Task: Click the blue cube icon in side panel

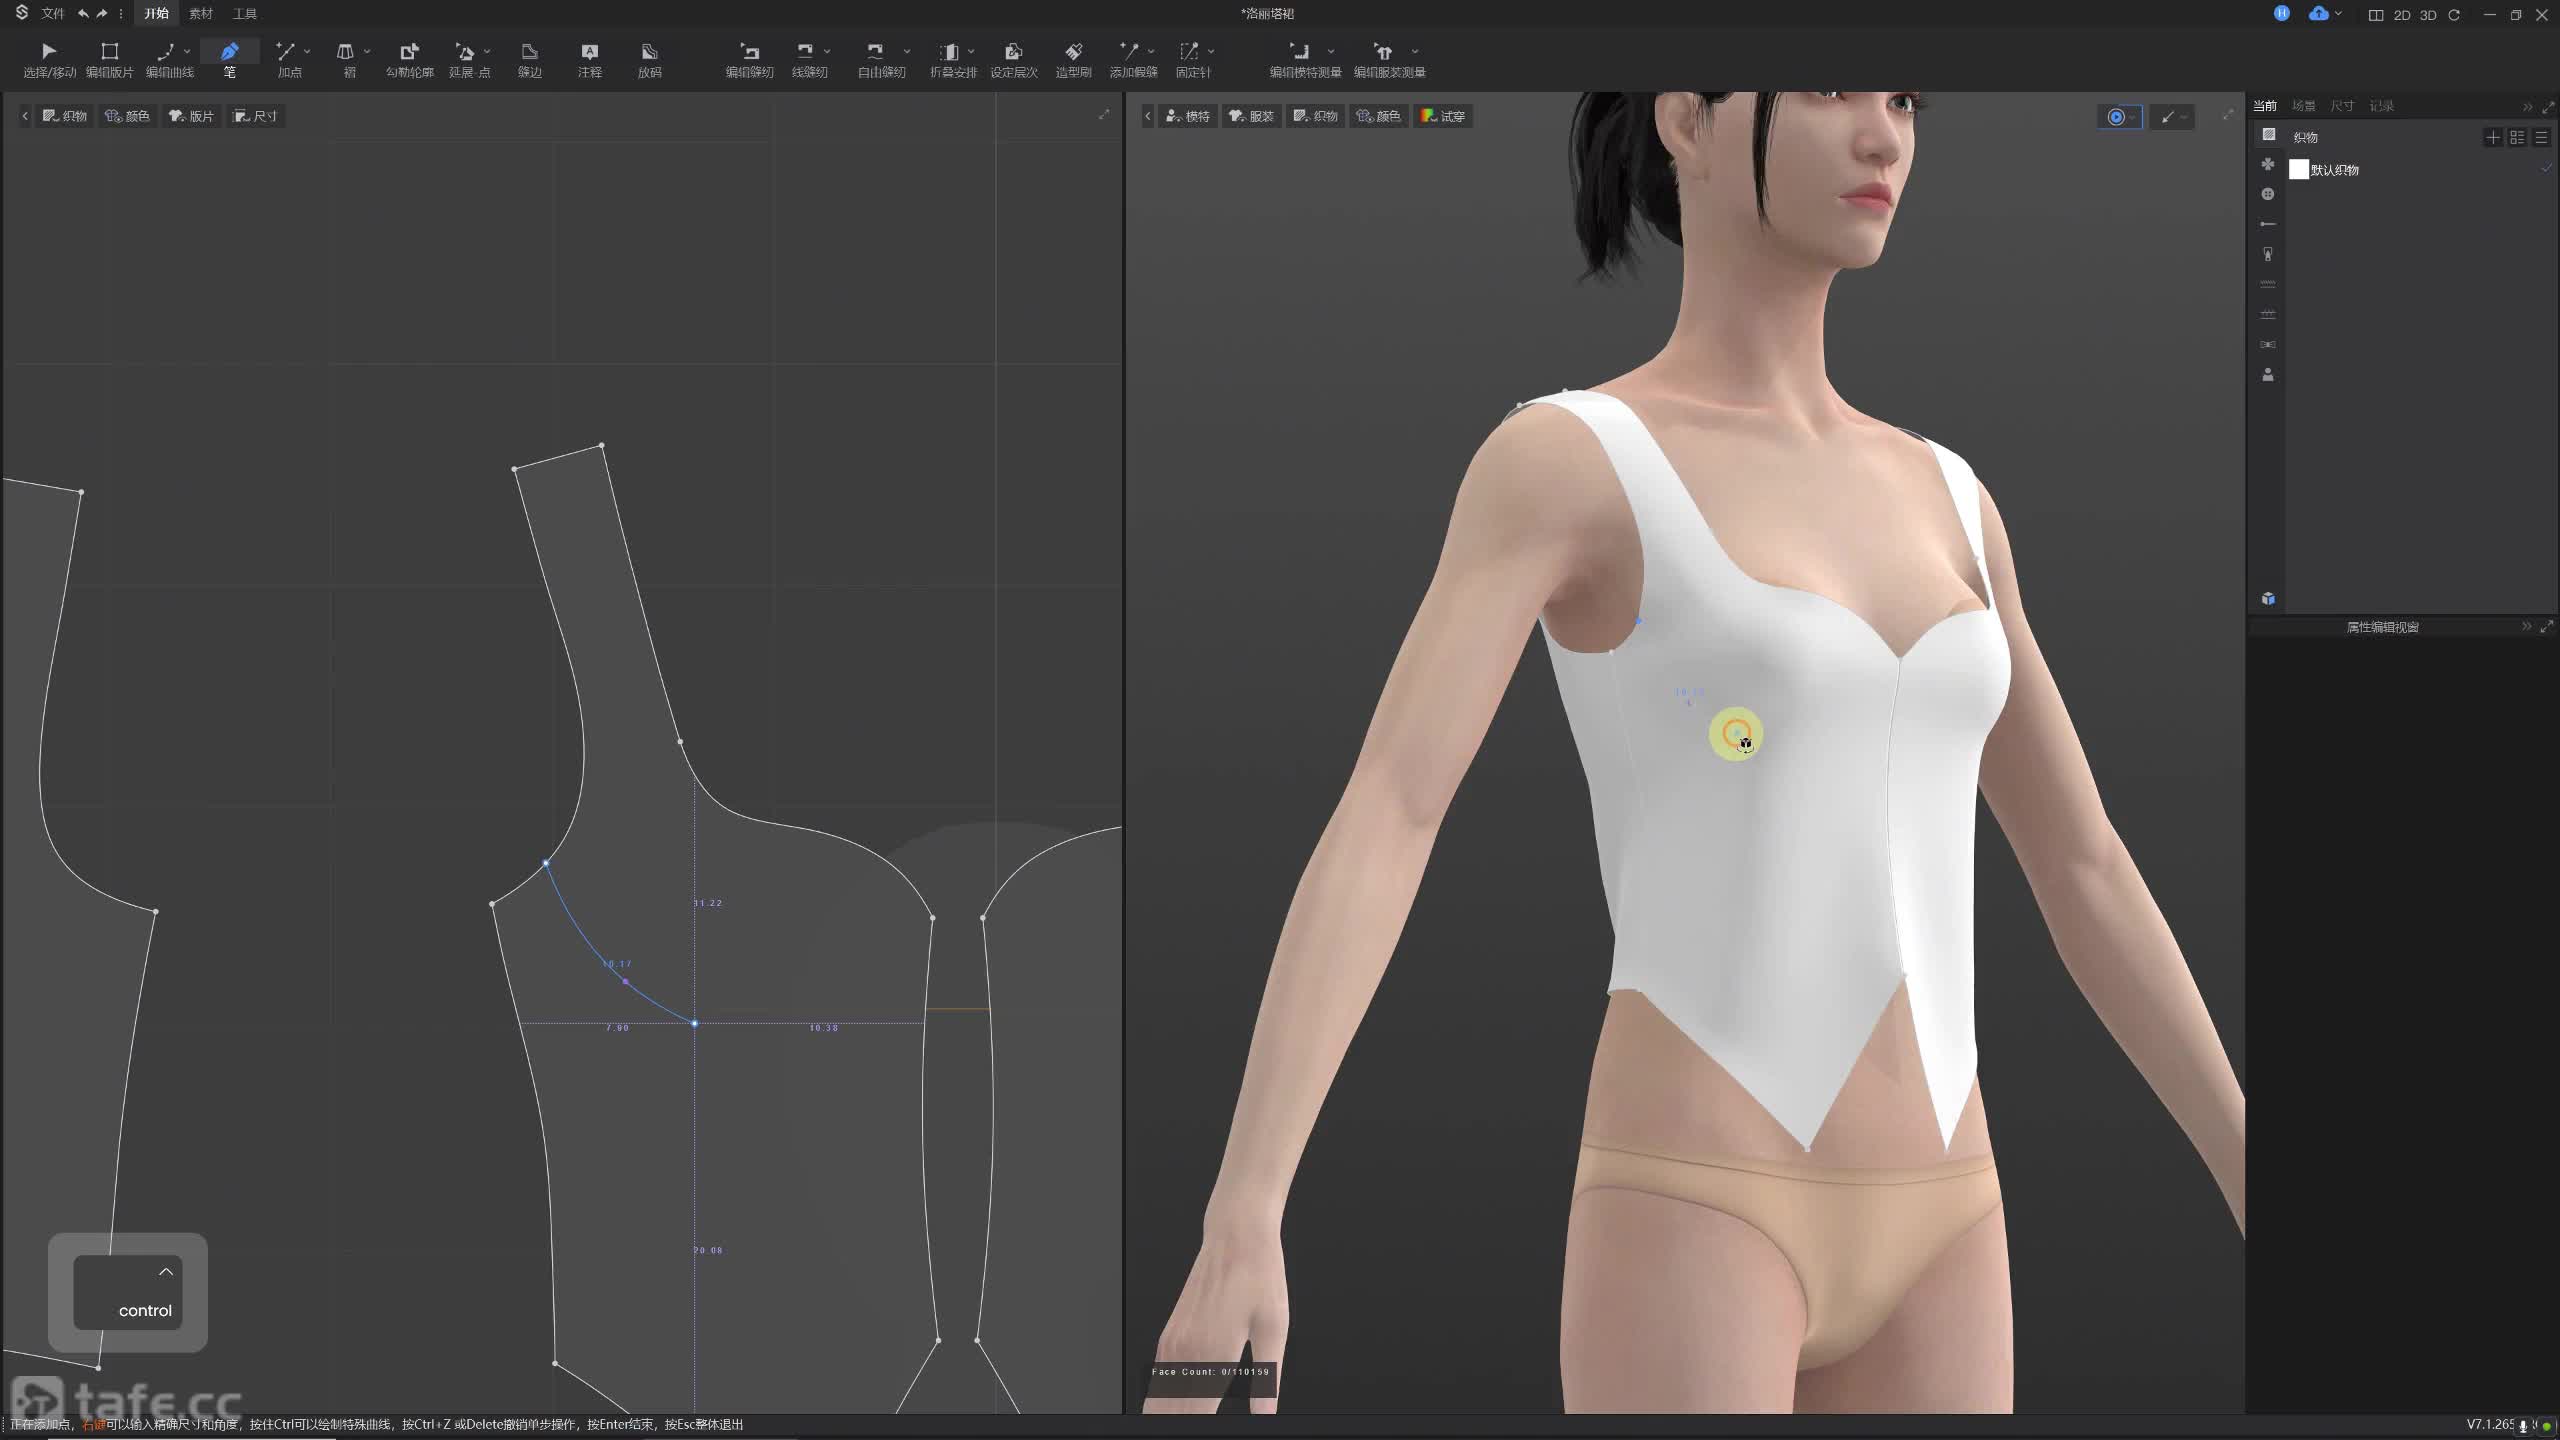Action: (x=2268, y=599)
